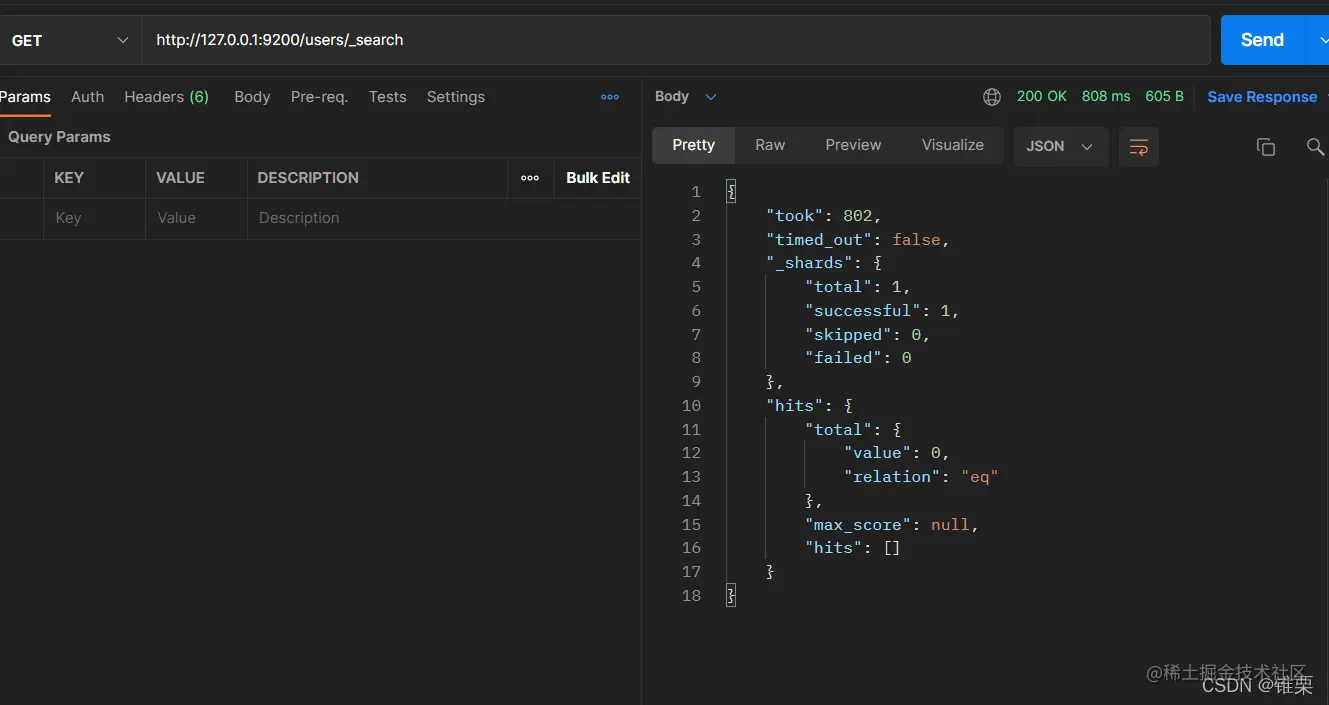Click line number 10 in gutter
The image size is (1329, 705).
point(691,406)
